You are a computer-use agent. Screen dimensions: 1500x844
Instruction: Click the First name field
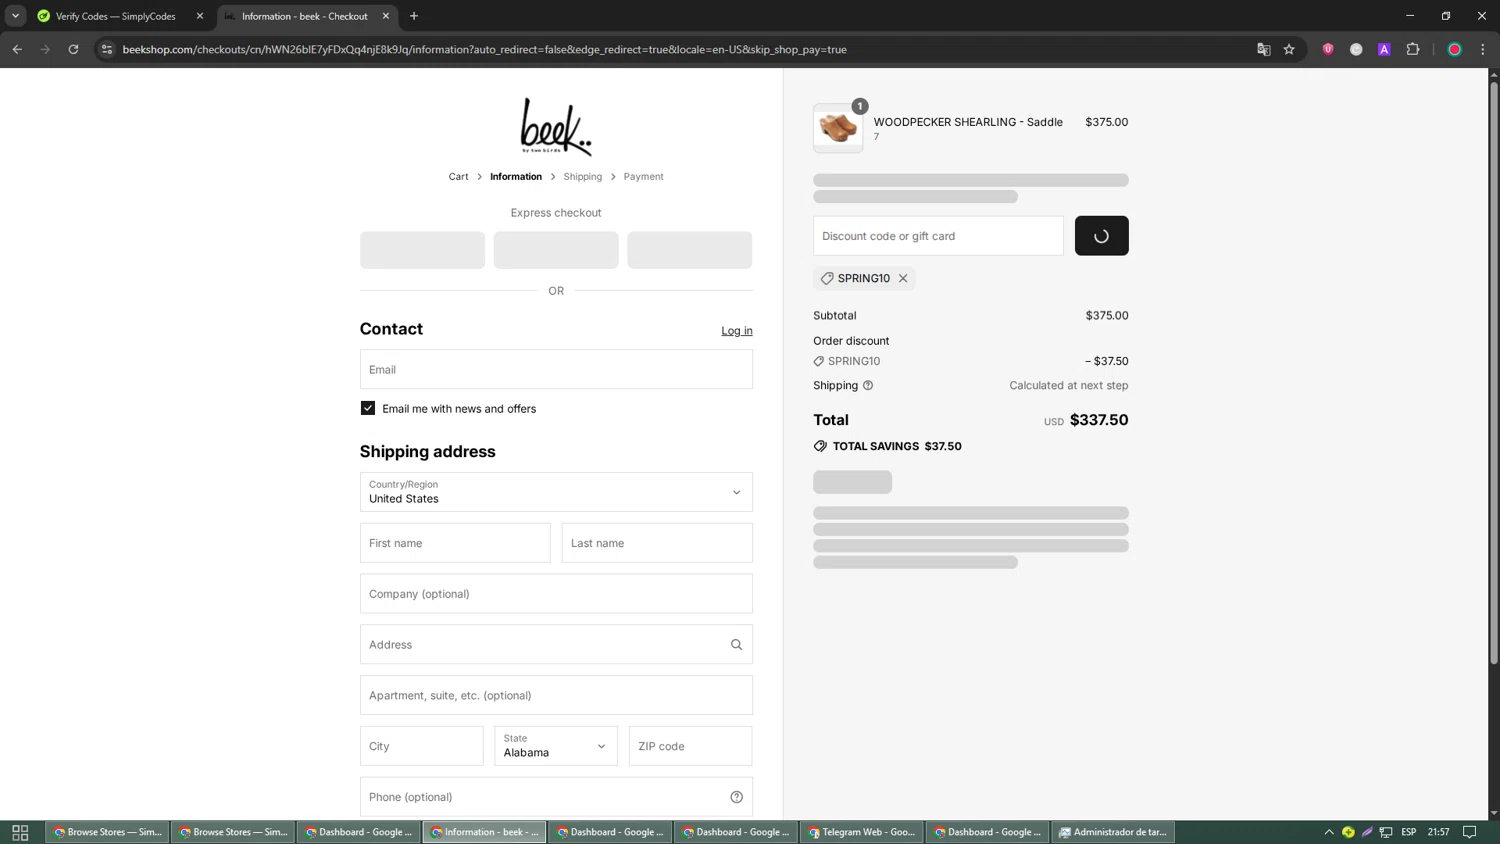click(455, 543)
